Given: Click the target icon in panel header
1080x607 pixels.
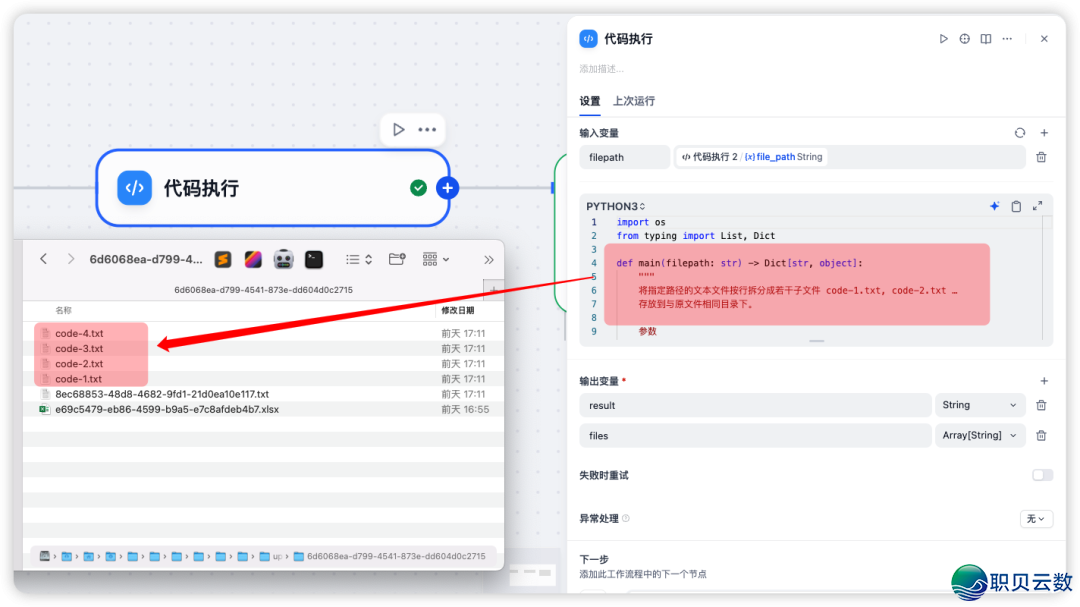Looking at the screenshot, I should pos(964,39).
